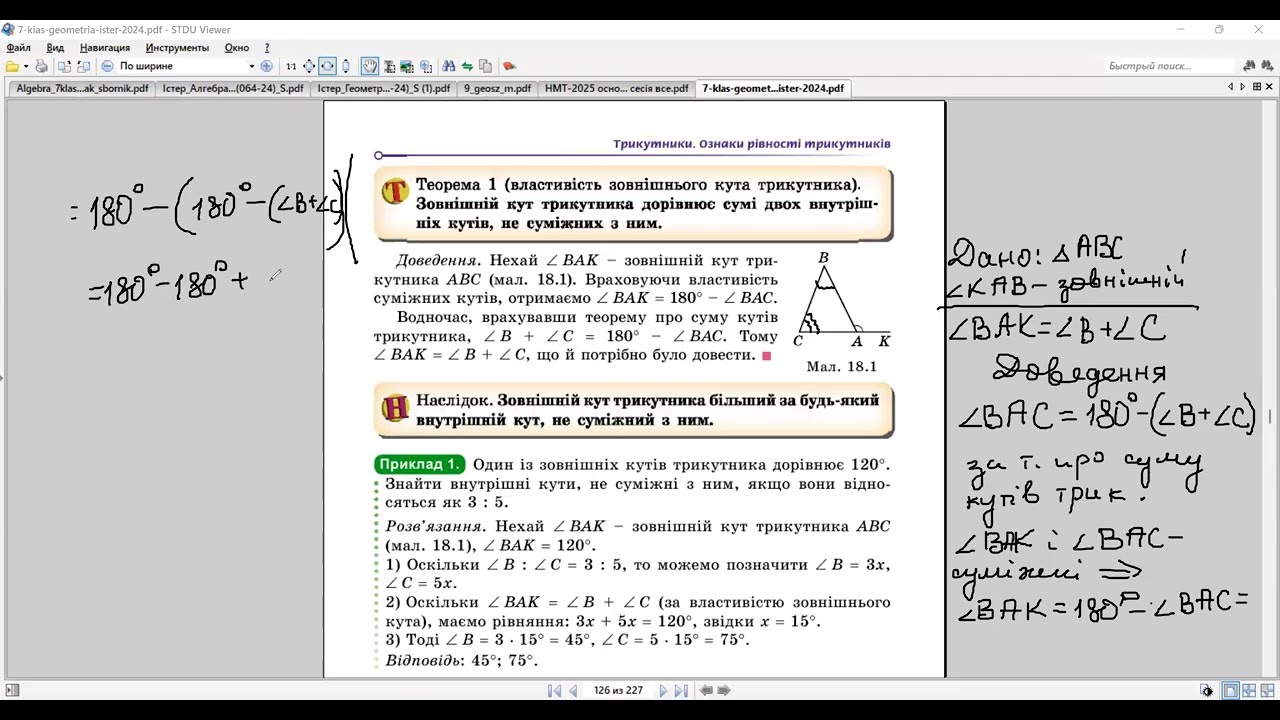Image resolution: width=1280 pixels, height=720 pixels.
Task: Click the 'Наслідок.' corollary text
Action: pyautogui.click(x=453, y=400)
